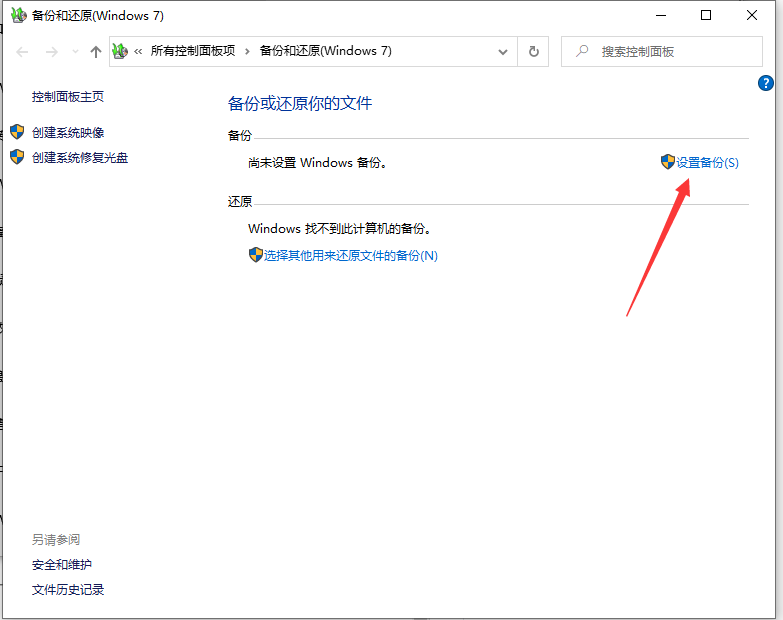
Task: Click the forward navigation arrow
Action: pyautogui.click(x=48, y=52)
